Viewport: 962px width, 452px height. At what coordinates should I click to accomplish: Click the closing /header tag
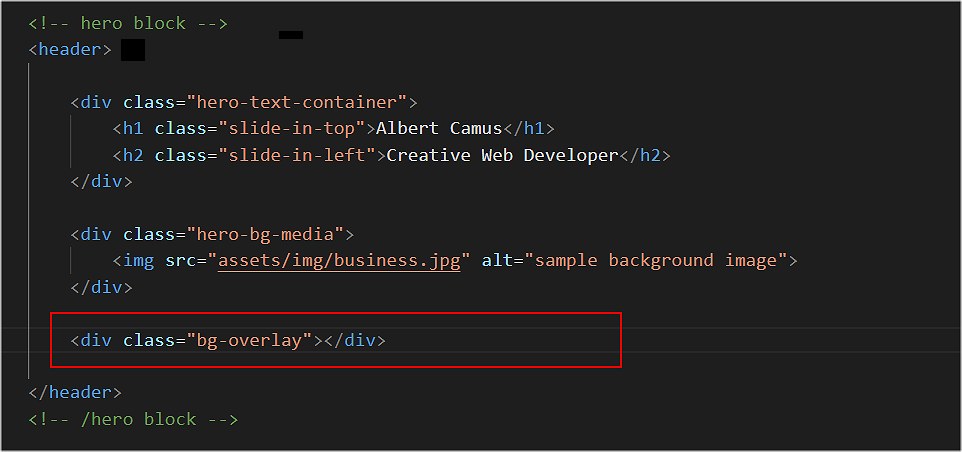coord(75,393)
